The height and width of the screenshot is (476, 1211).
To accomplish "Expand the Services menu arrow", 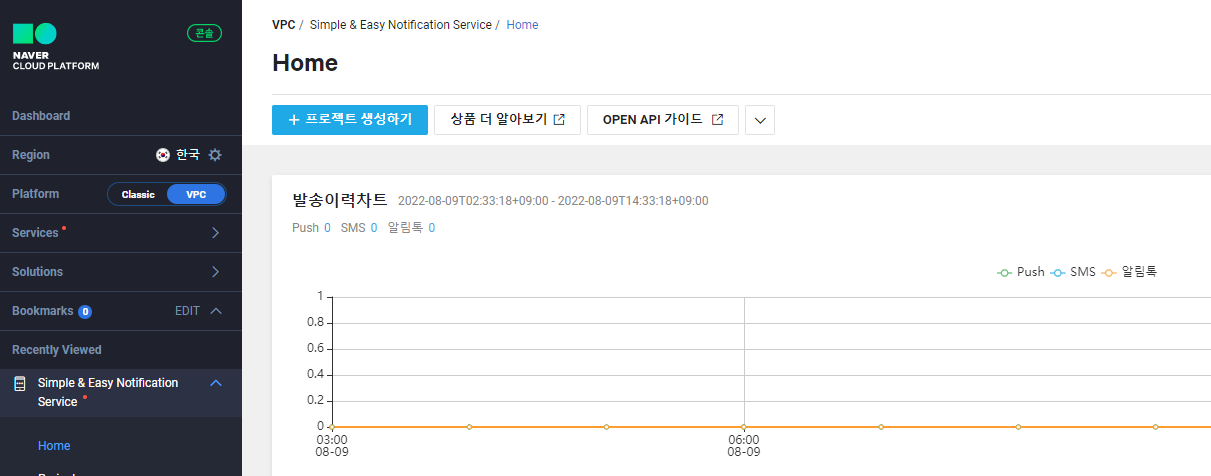I will pyautogui.click(x=216, y=233).
